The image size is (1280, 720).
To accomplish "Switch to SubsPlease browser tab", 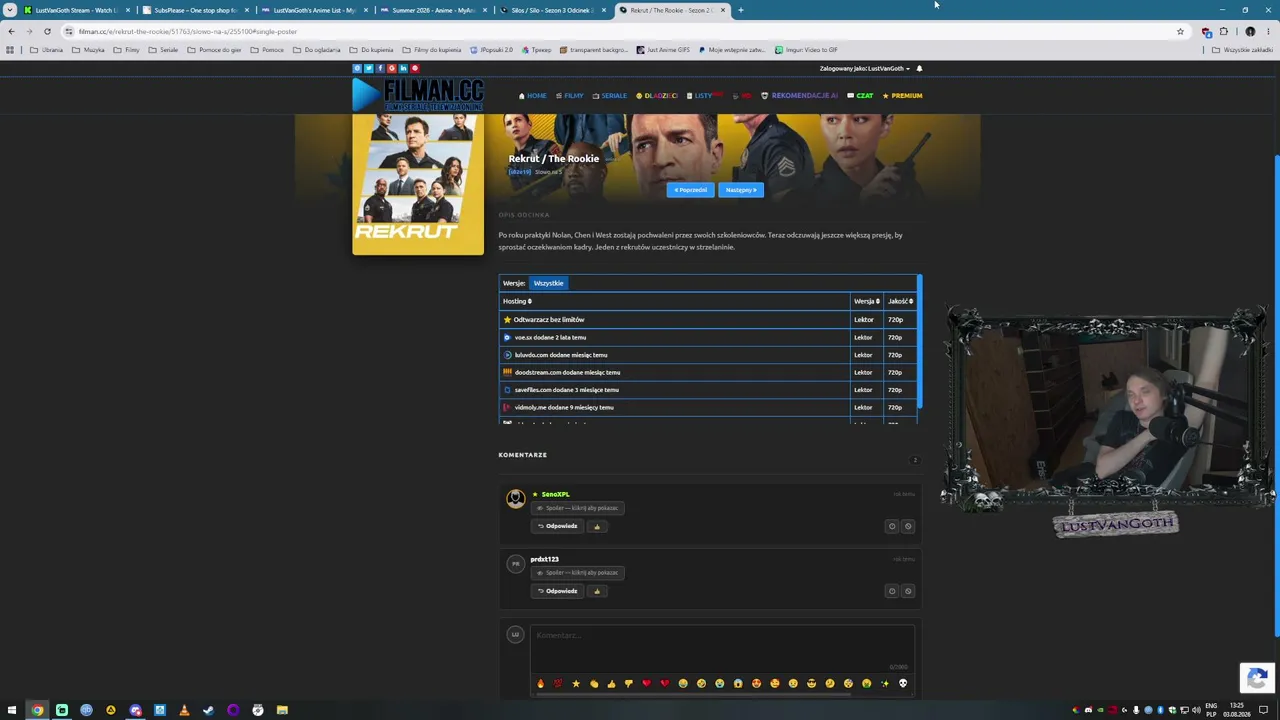I will (x=195, y=10).
